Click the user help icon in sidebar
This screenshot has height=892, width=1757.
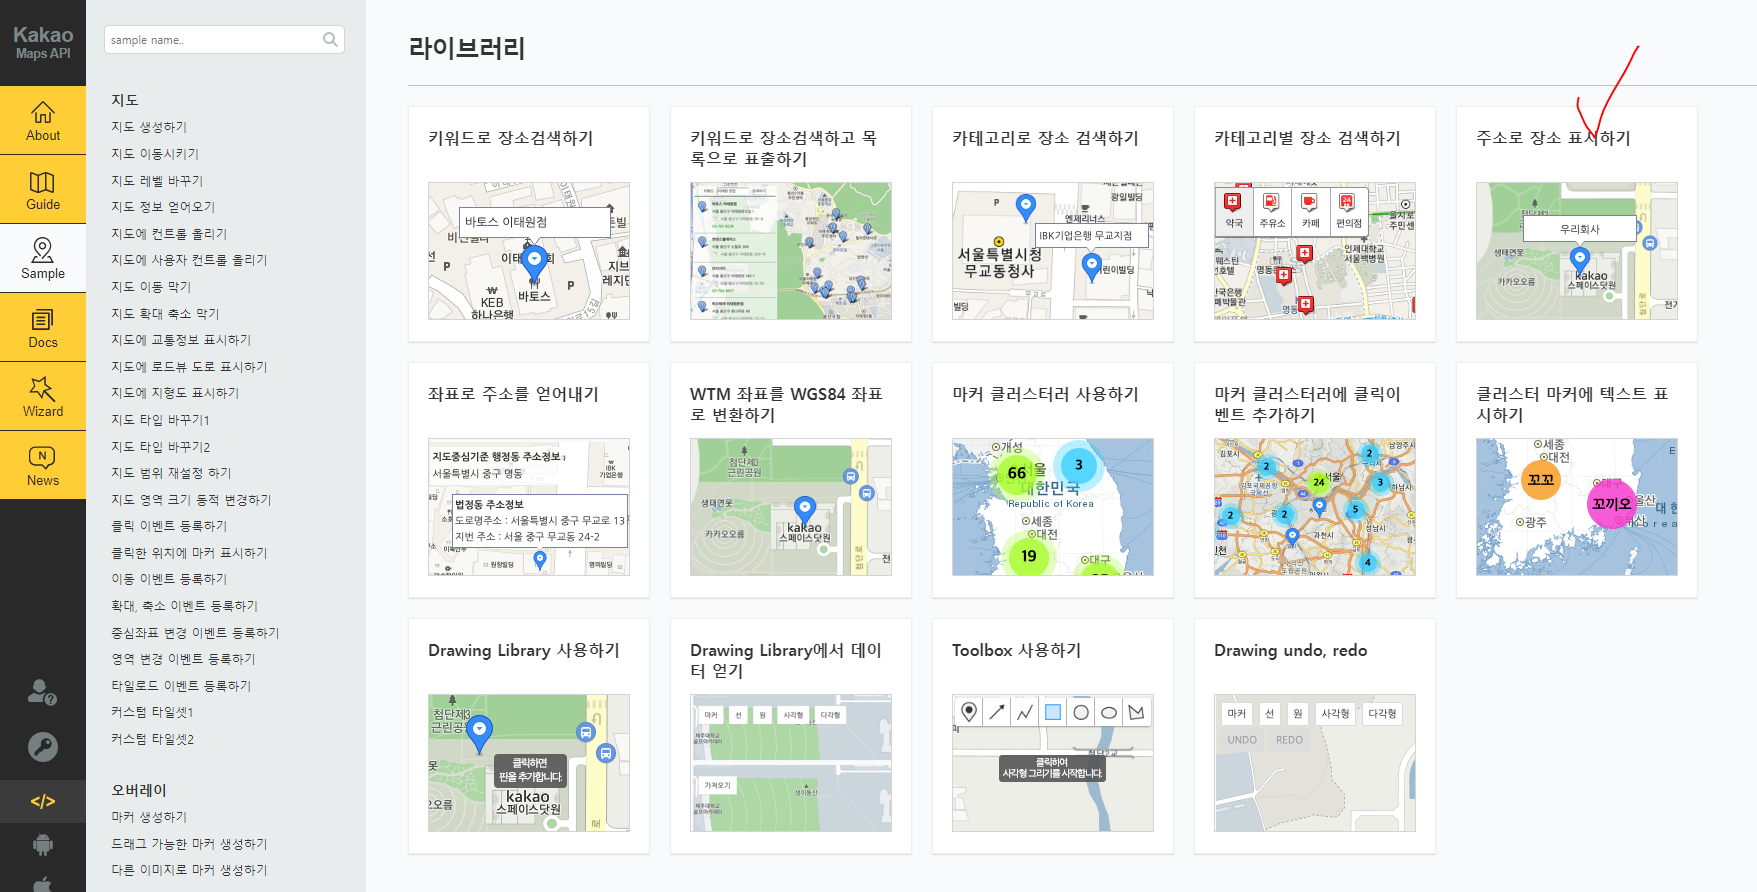42,692
